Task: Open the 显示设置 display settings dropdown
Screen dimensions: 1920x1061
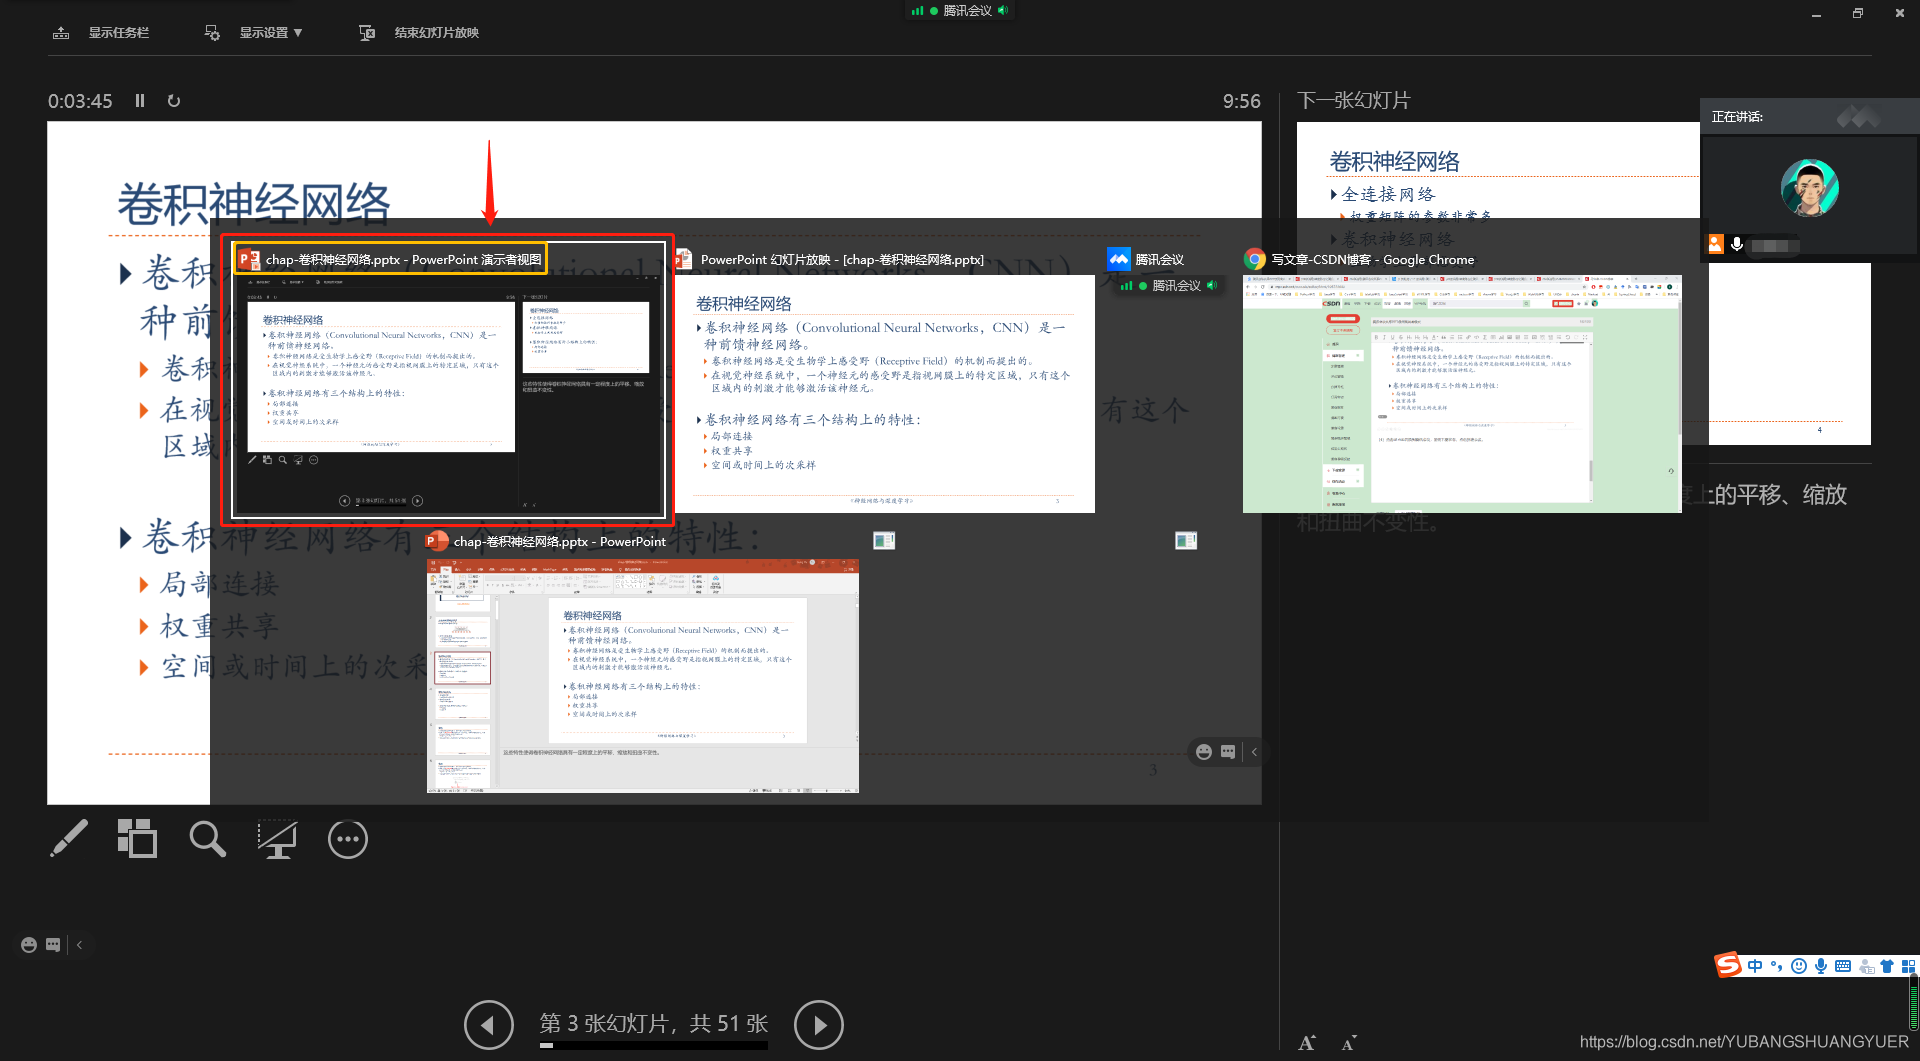Action: click(x=253, y=33)
